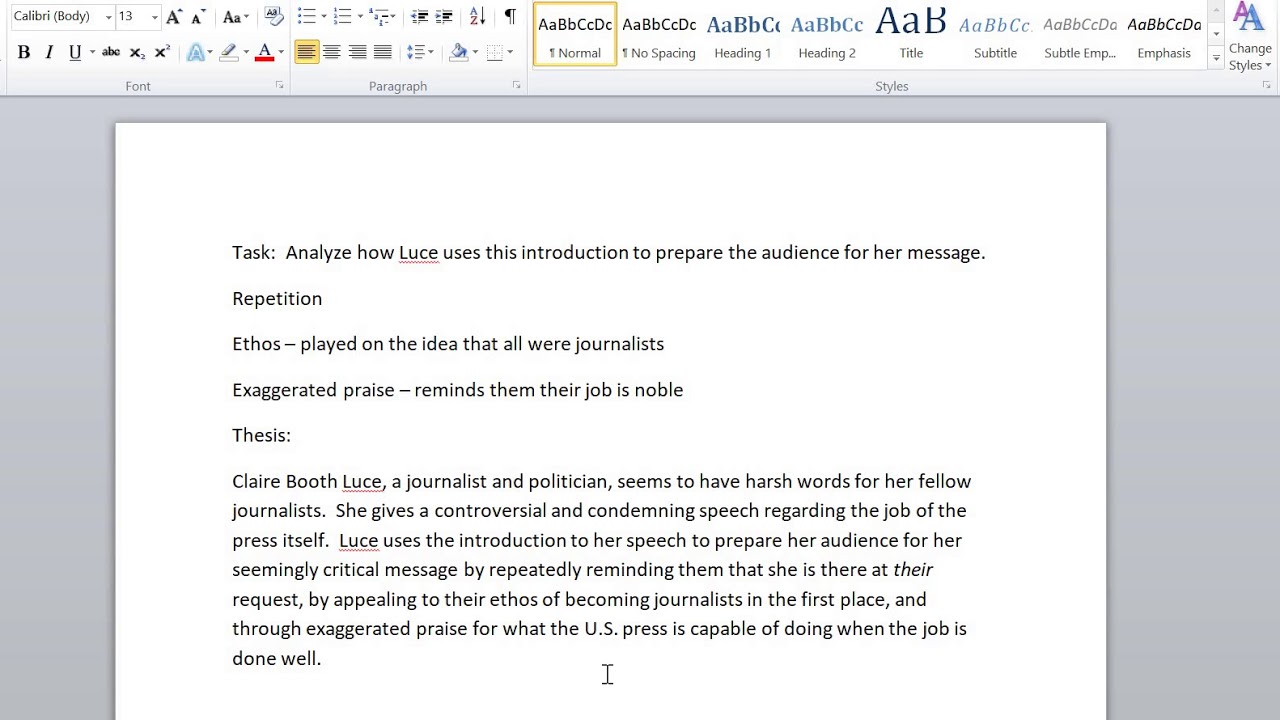The width and height of the screenshot is (1280, 720).
Task: Open the font name dropdown
Action: pyautogui.click(x=108, y=17)
